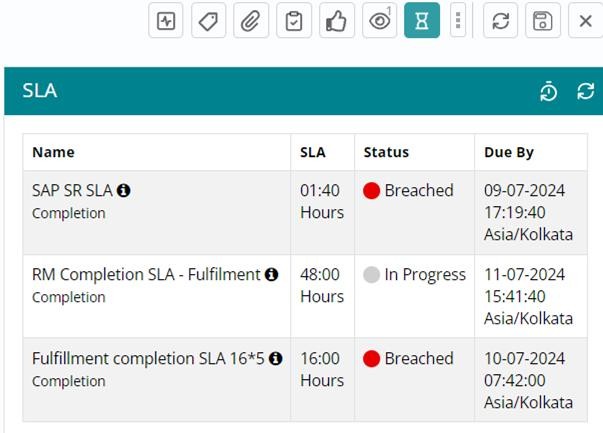Click the thumbs-up approval icon
Viewport: 603px width, 433px height.
point(337,21)
